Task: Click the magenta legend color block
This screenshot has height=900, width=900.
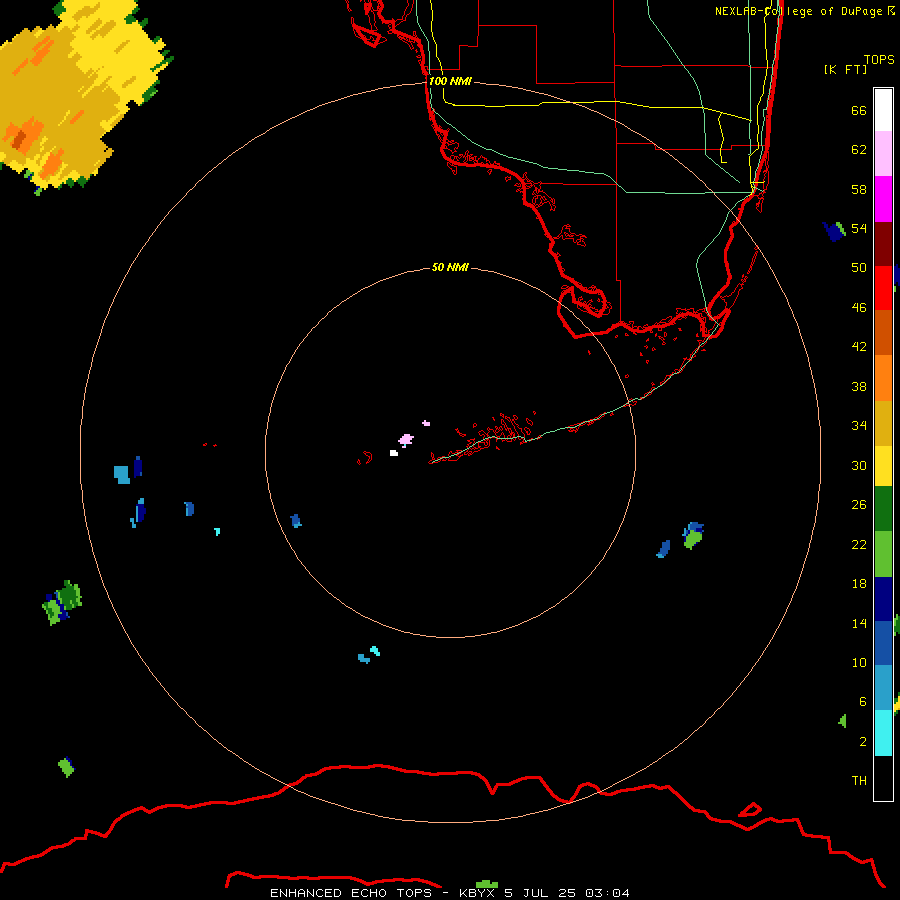Action: pyautogui.click(x=883, y=199)
